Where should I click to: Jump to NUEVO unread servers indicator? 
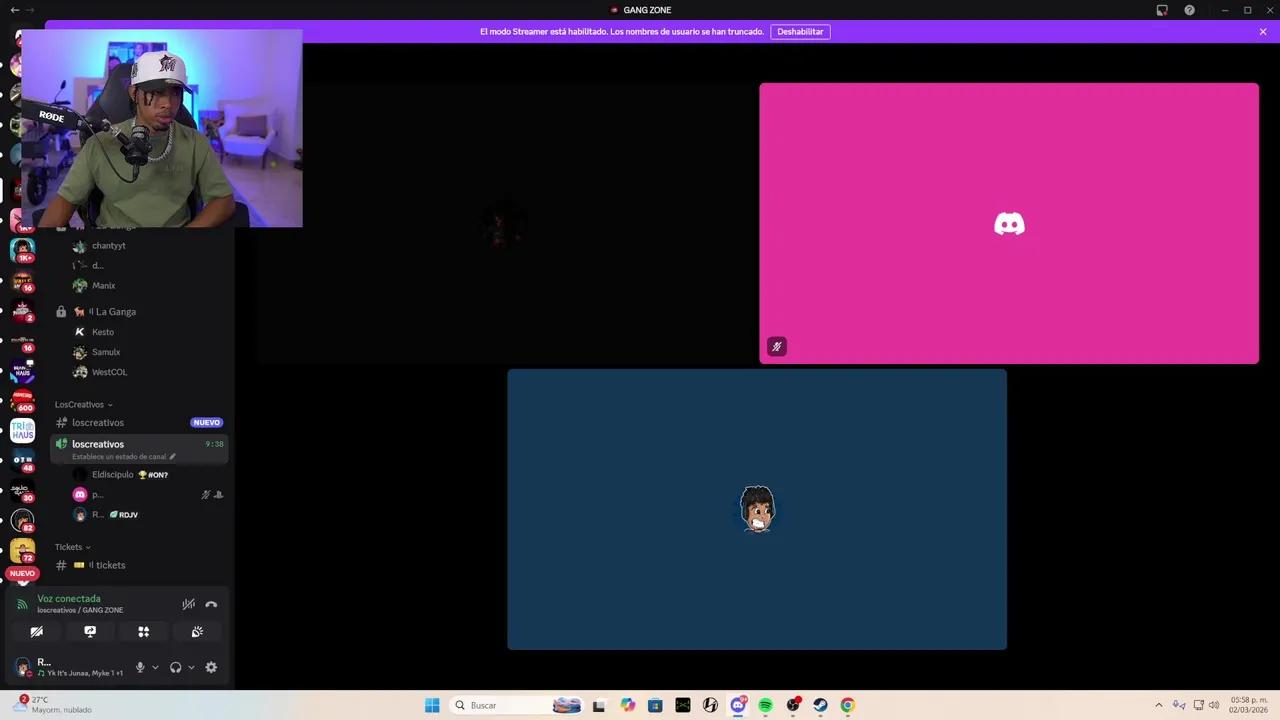(x=22, y=574)
